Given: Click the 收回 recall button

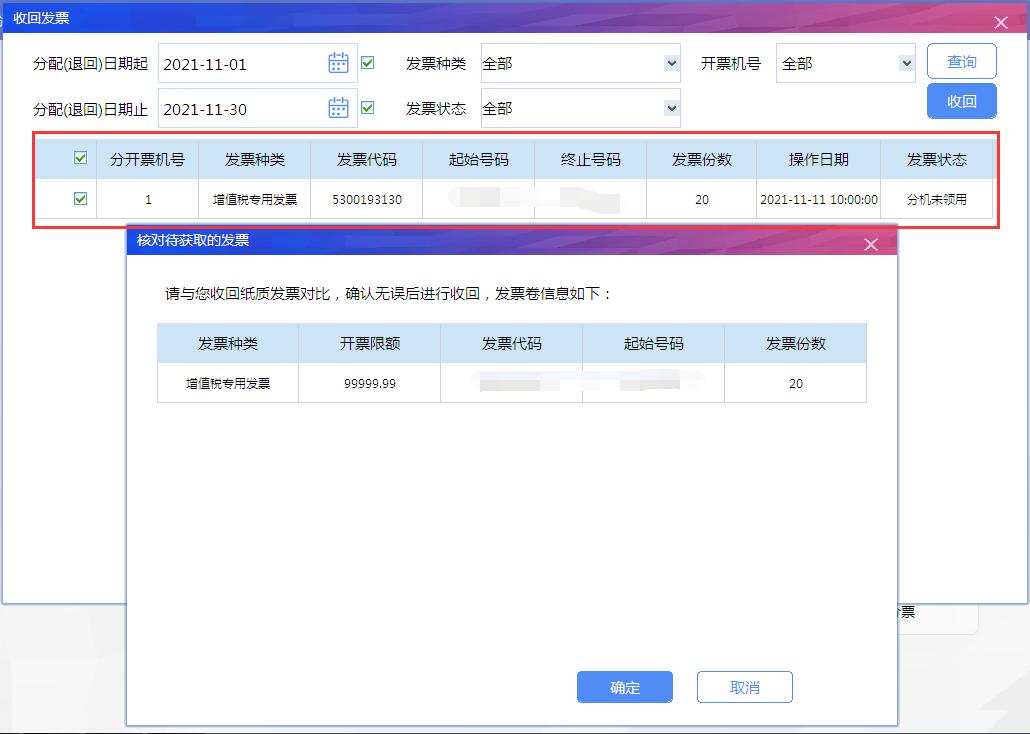Looking at the screenshot, I should 961,101.
